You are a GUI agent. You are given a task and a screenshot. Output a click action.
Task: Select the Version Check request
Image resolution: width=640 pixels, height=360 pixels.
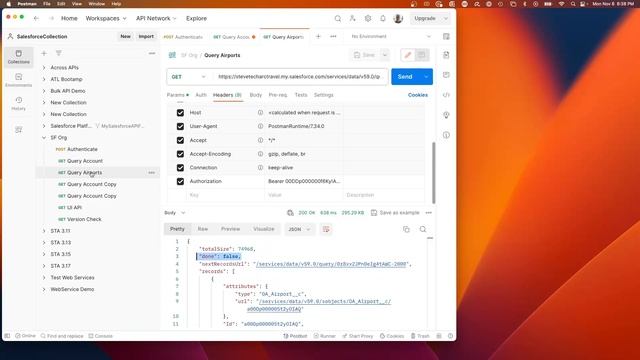pos(84,219)
